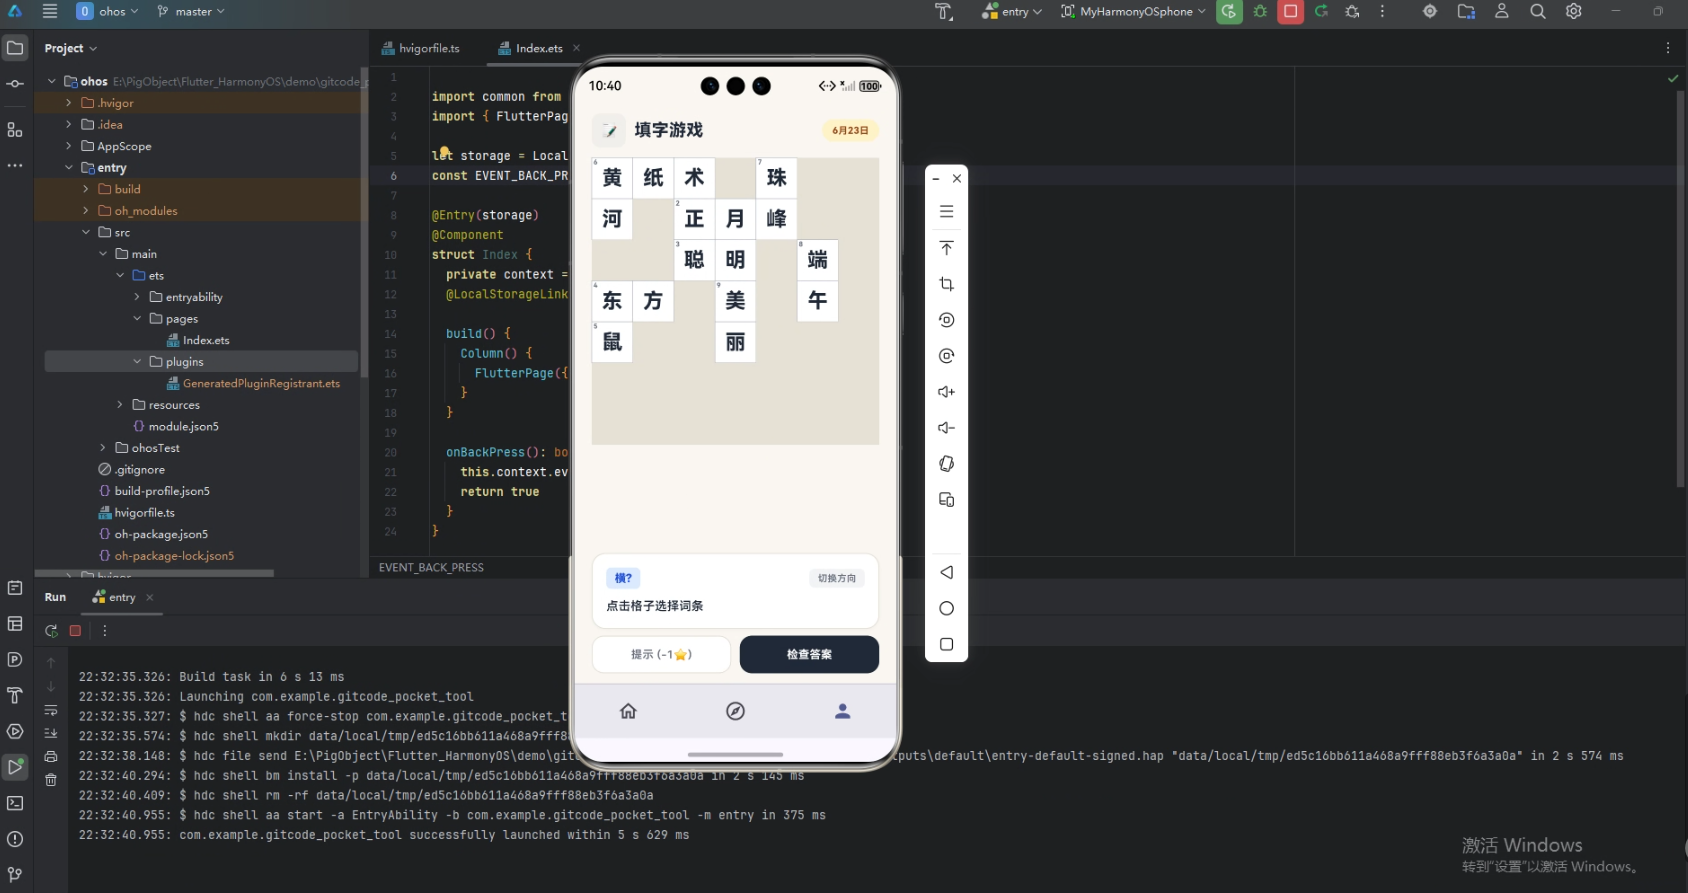Expand the resources folder
Image resolution: width=1688 pixels, height=893 pixels.
(x=120, y=405)
